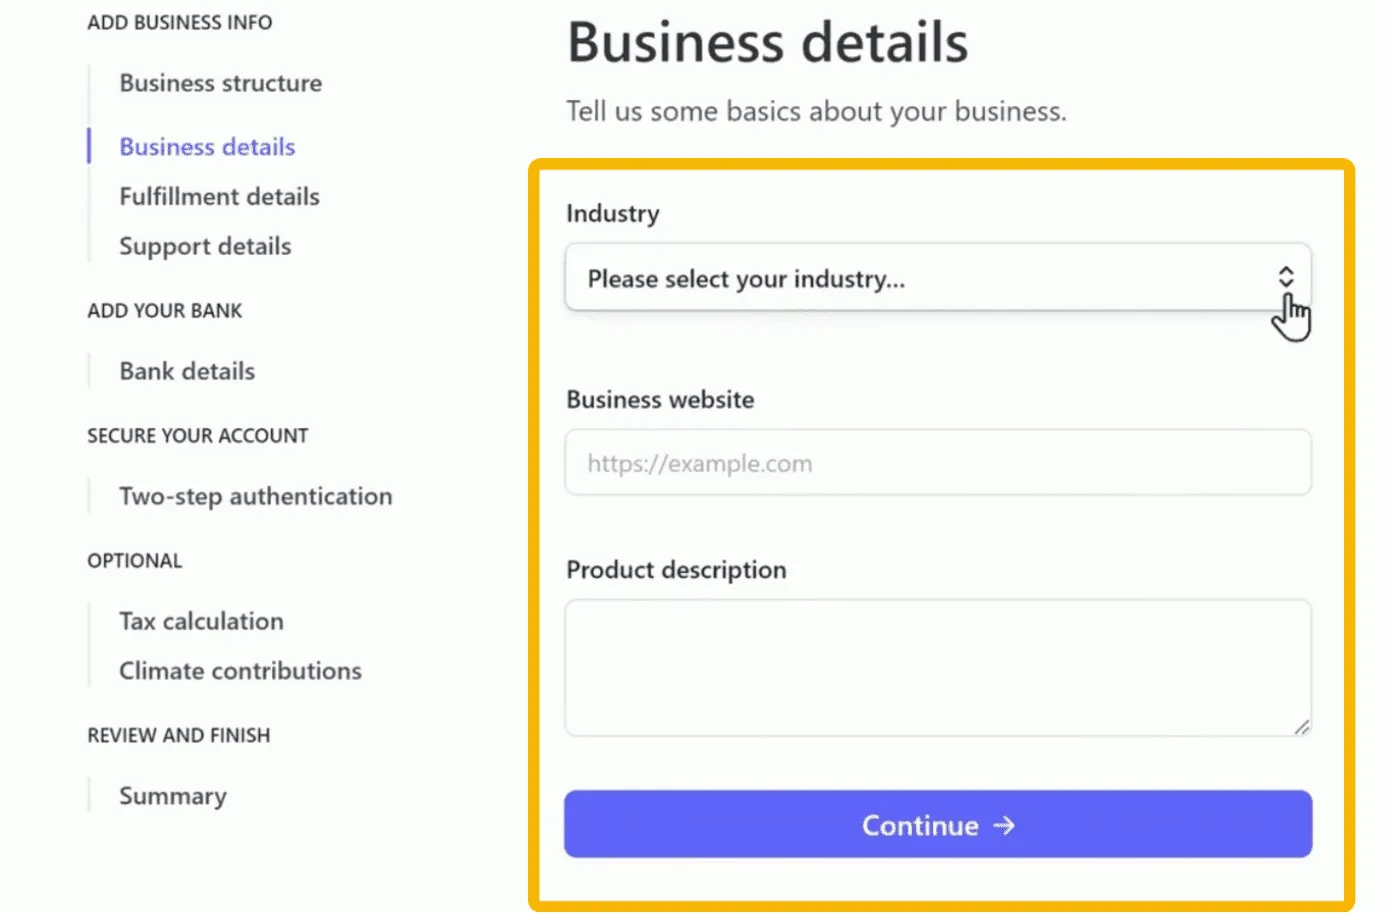Screen dimensions: 1390x913
Task: Click the ADD BUSINESS INFO section header
Action: (x=179, y=23)
